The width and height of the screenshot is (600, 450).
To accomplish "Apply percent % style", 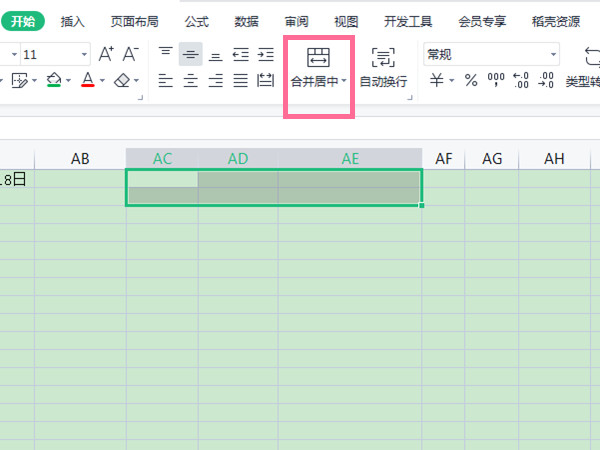I will [471, 80].
